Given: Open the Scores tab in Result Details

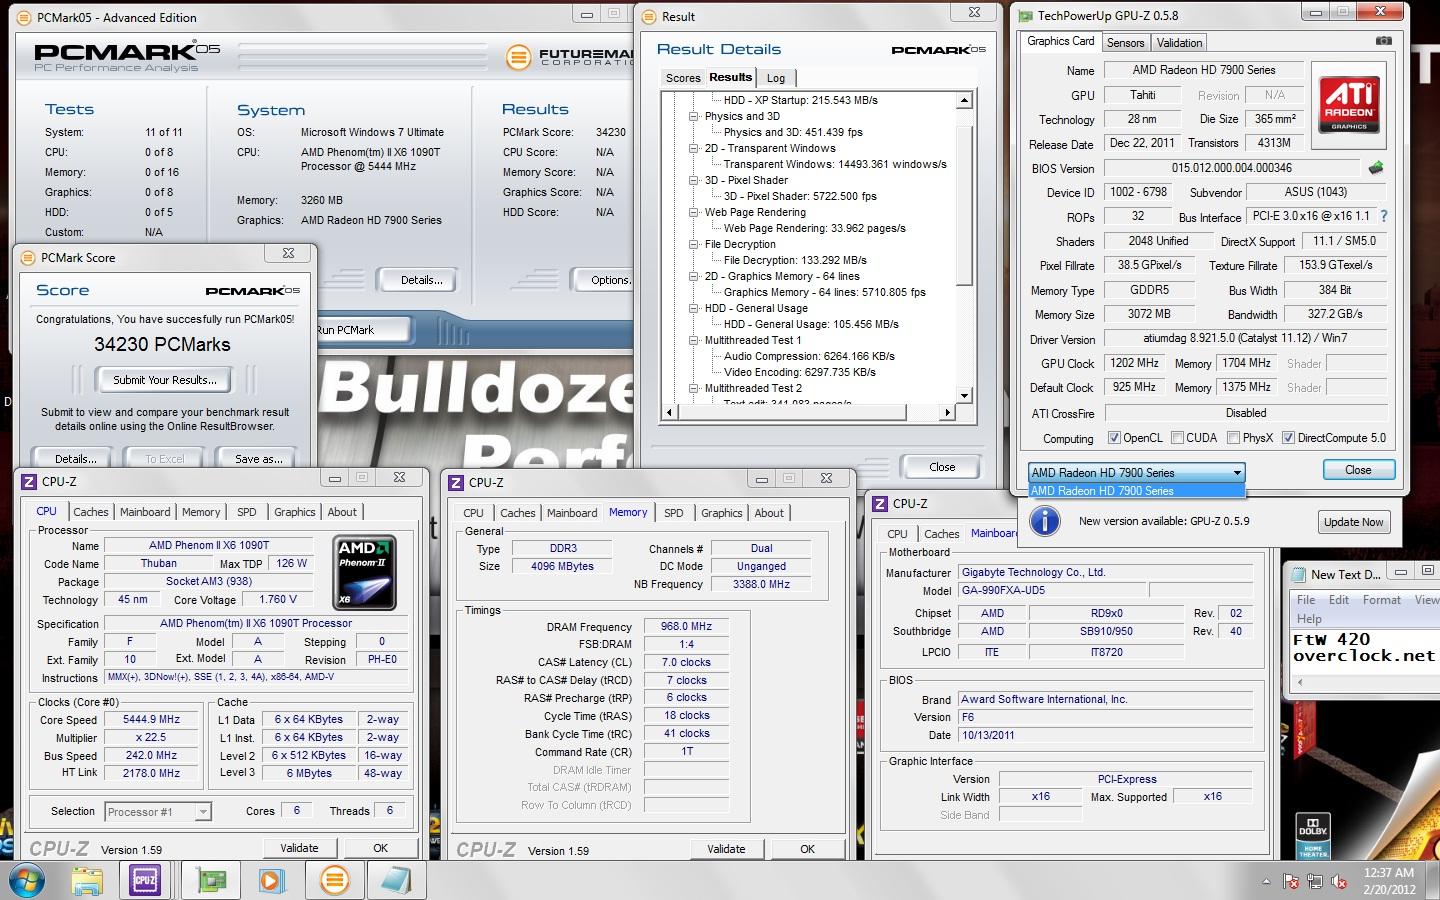Looking at the screenshot, I should pos(683,78).
